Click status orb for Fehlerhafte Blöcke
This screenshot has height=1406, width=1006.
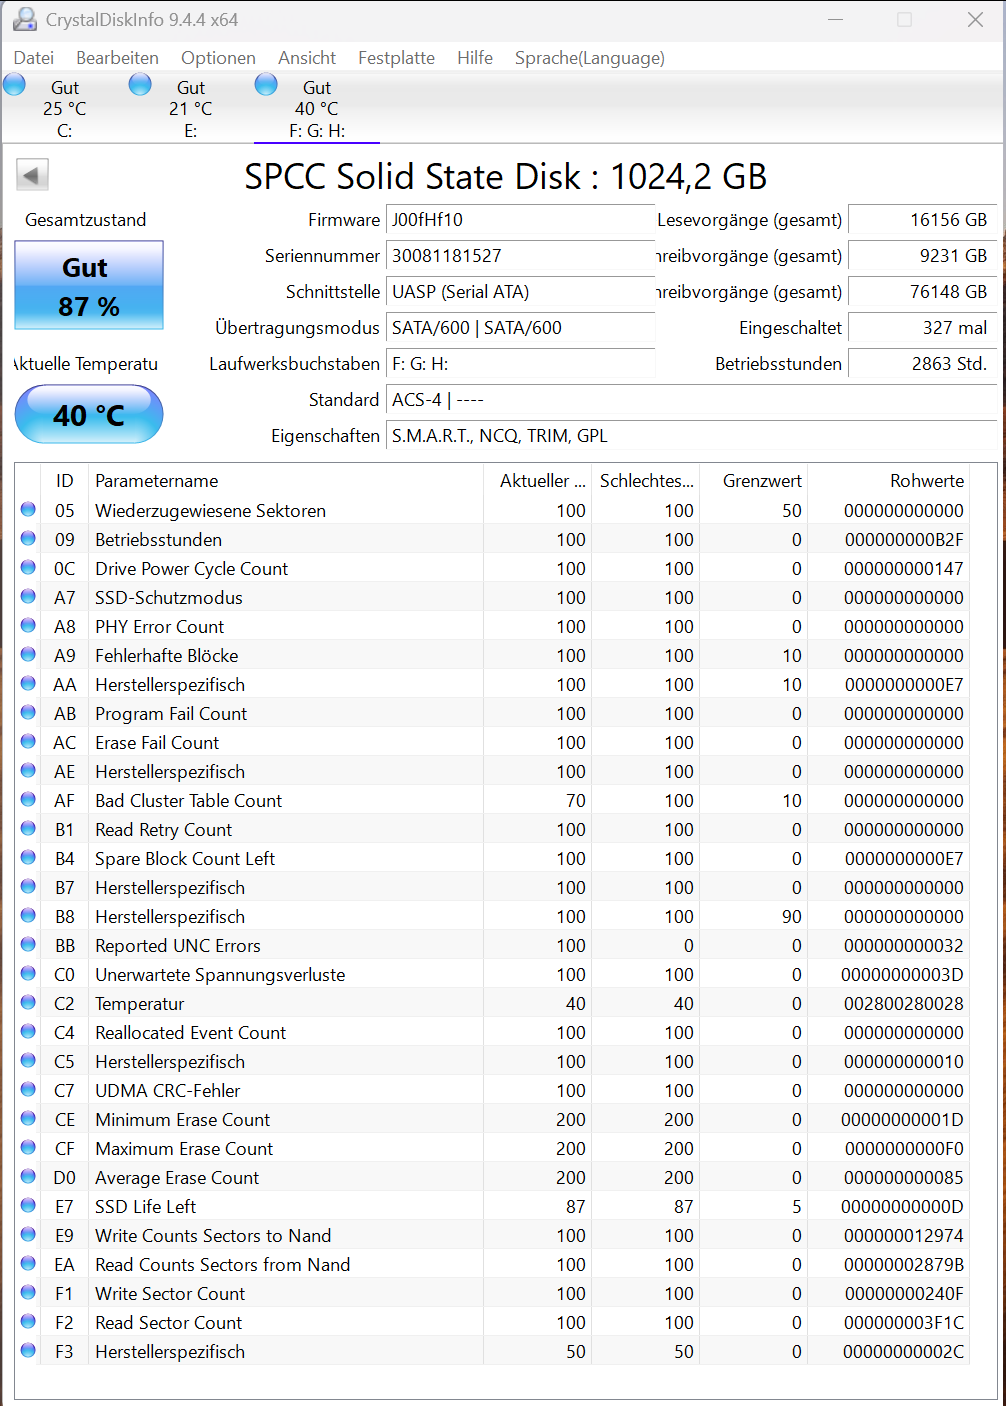tap(28, 654)
